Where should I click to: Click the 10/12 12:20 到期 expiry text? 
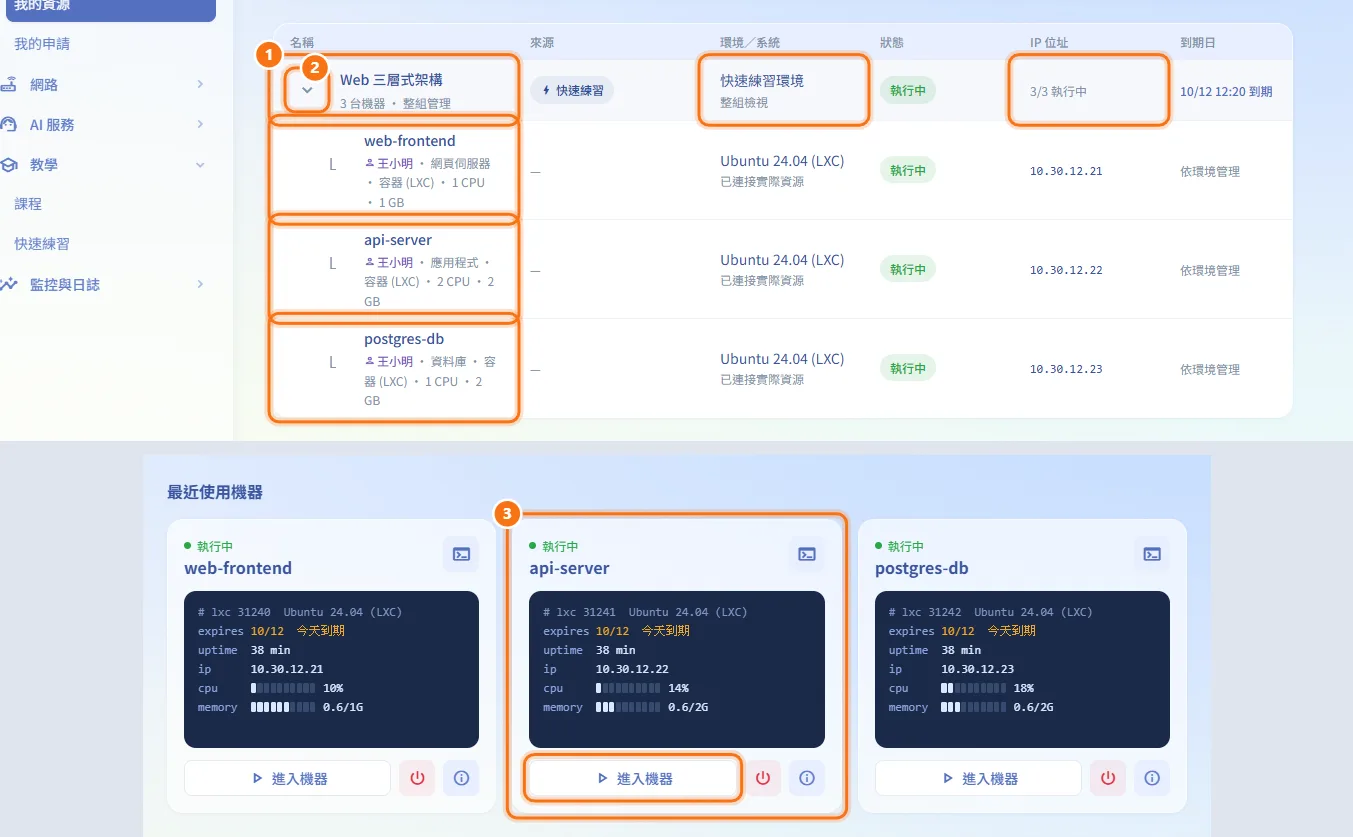(1226, 91)
